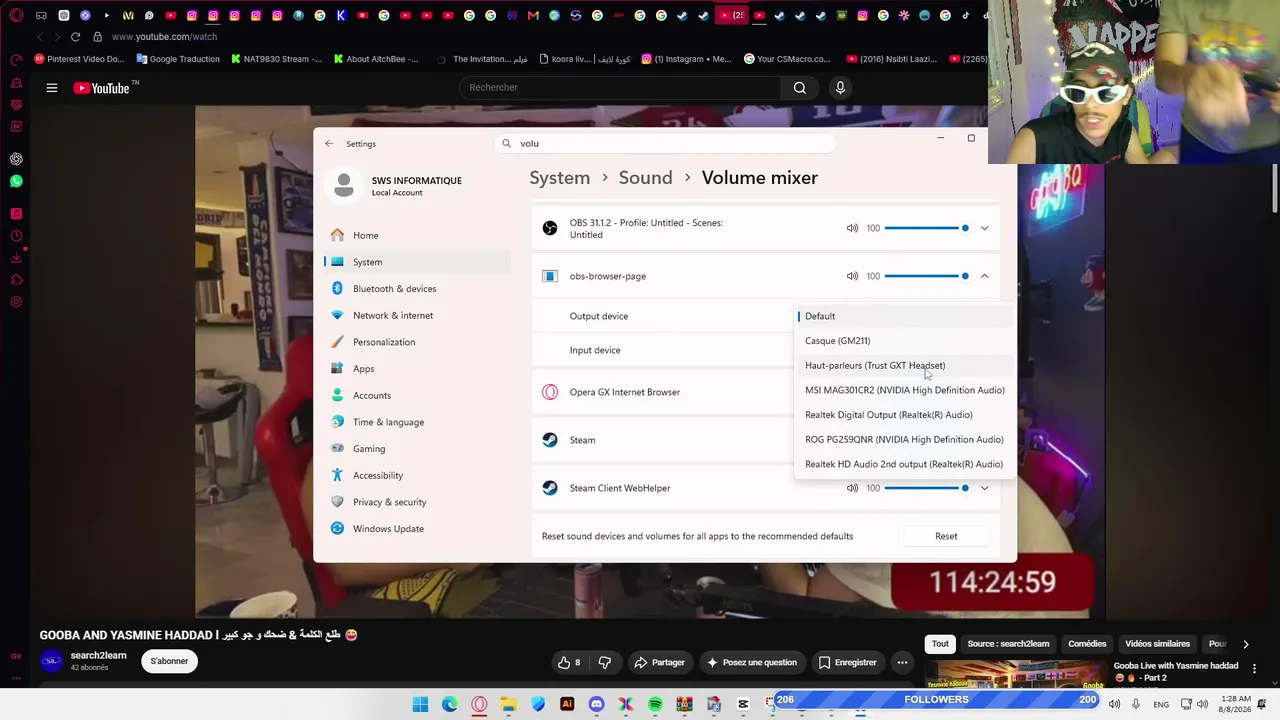Adjust the OBS 31.1.2 volume slider
This screenshot has height=720, width=1280.
point(926,228)
